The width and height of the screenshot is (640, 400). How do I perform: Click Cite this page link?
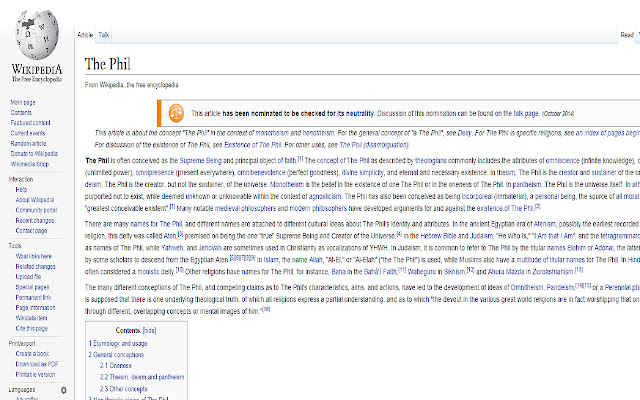(32, 329)
